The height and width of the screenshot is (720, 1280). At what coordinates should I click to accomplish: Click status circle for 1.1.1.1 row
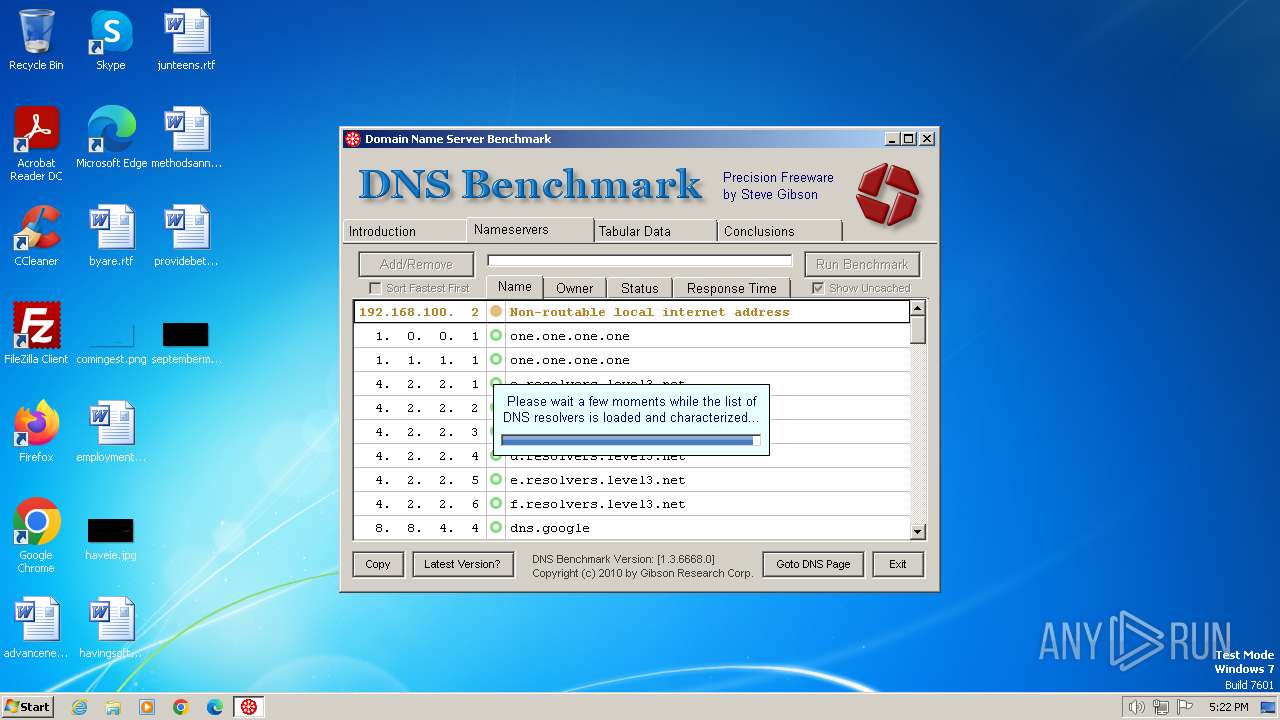point(496,360)
